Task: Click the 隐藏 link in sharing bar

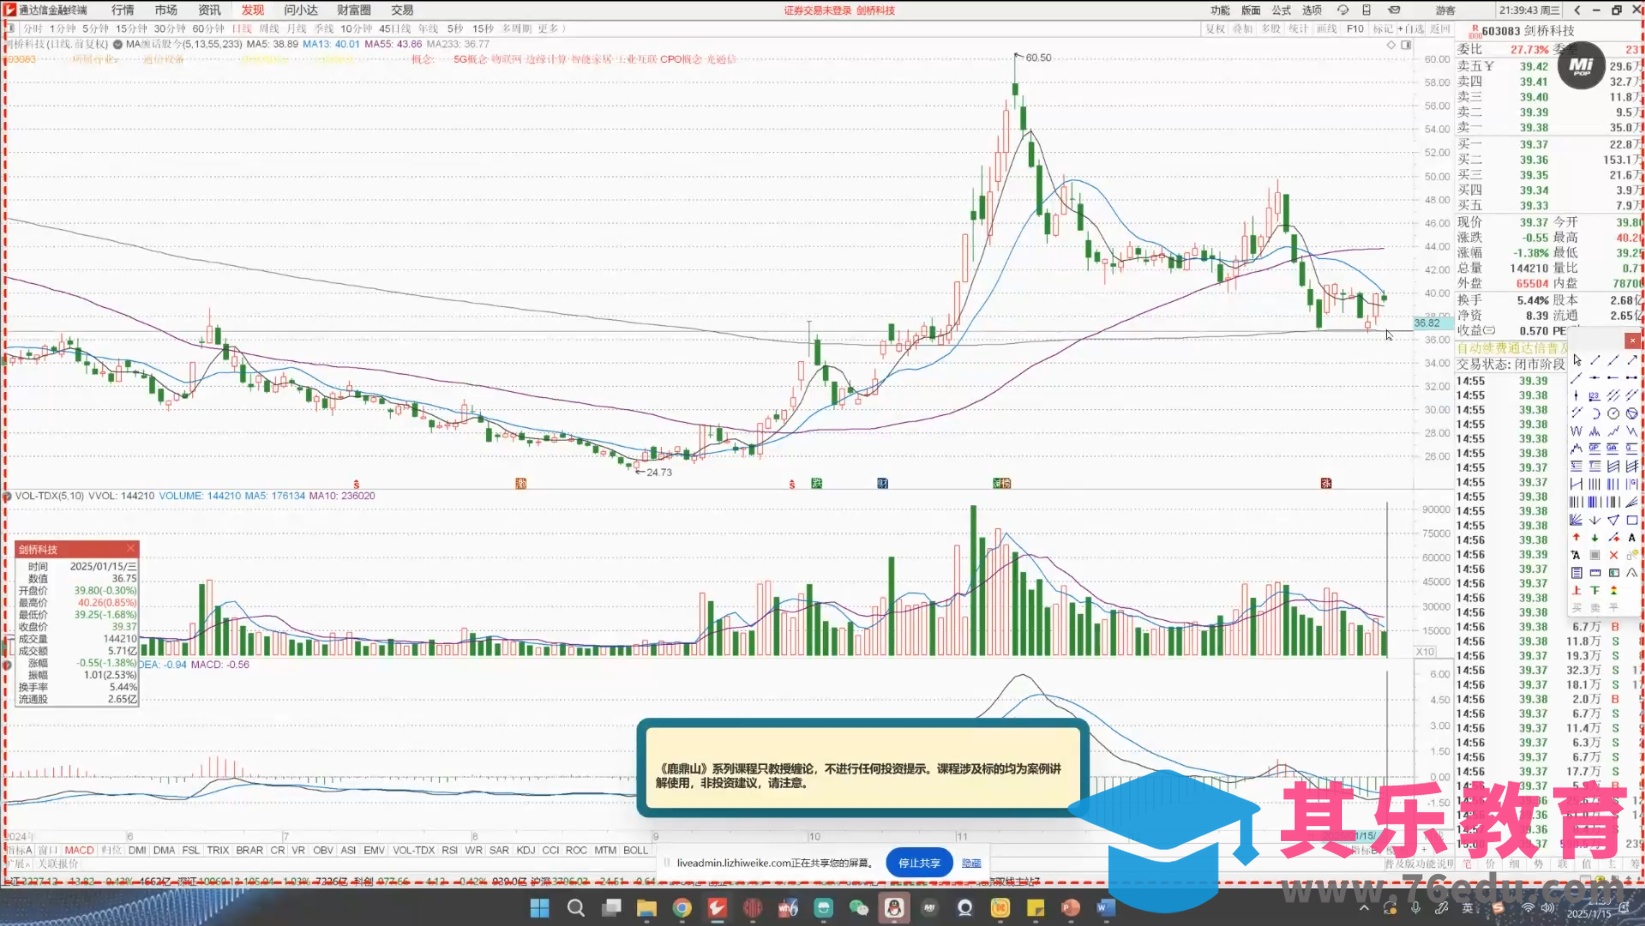Action: pos(971,863)
